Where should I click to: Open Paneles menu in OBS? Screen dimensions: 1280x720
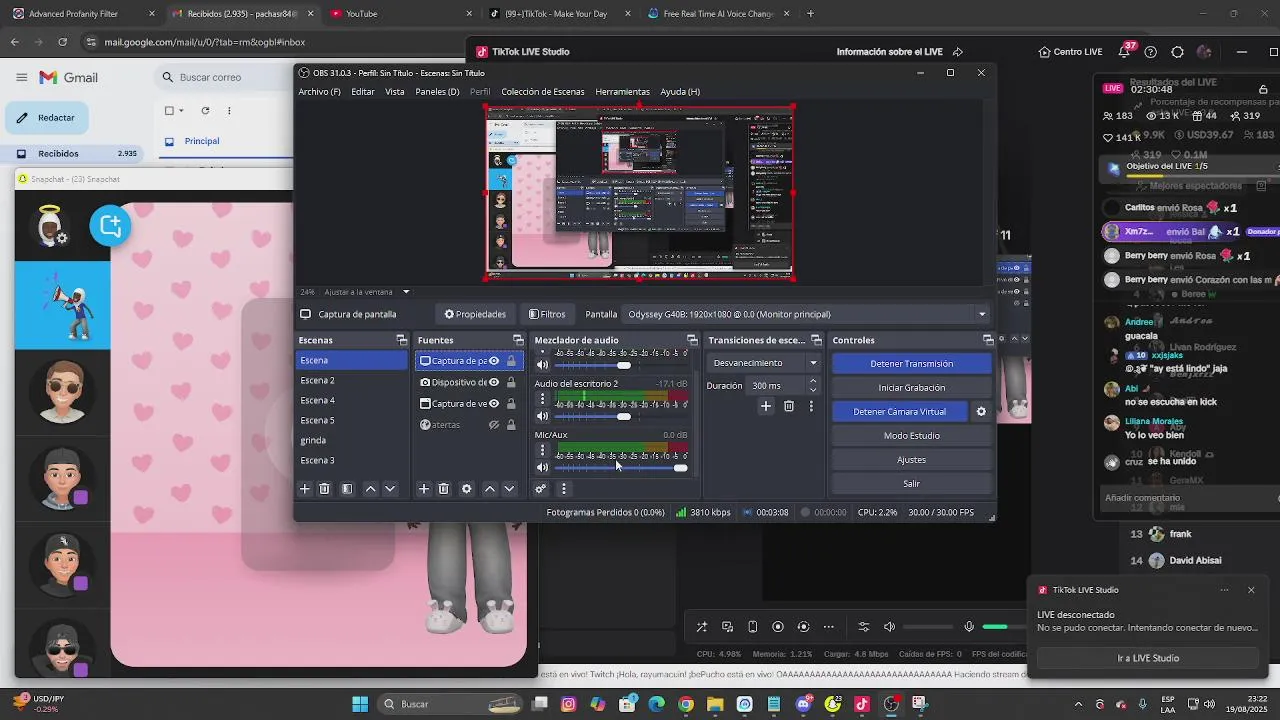[437, 92]
